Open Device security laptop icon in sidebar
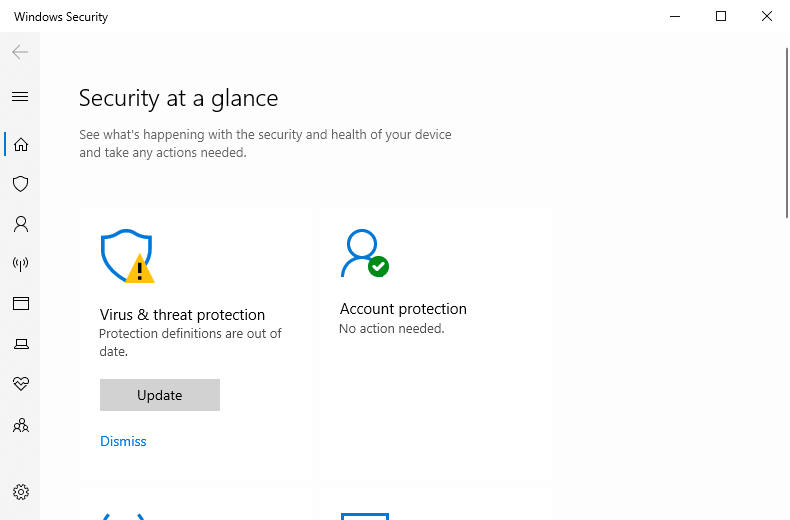The width and height of the screenshot is (790, 520). 21,344
